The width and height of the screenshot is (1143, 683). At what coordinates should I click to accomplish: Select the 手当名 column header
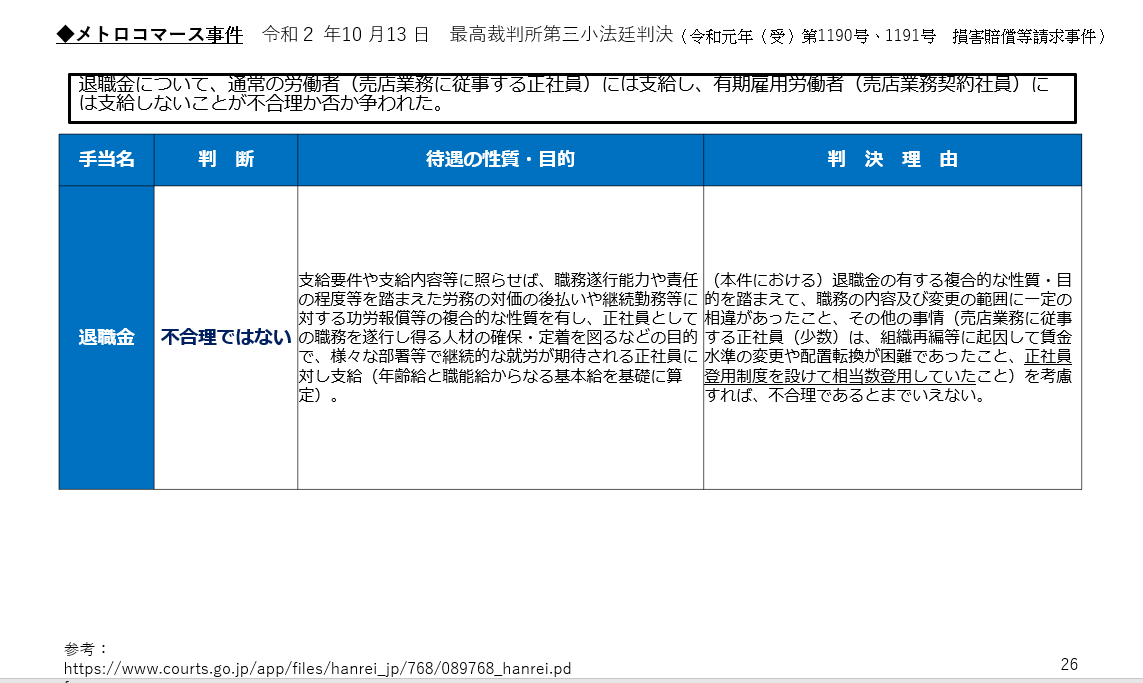tap(106, 160)
